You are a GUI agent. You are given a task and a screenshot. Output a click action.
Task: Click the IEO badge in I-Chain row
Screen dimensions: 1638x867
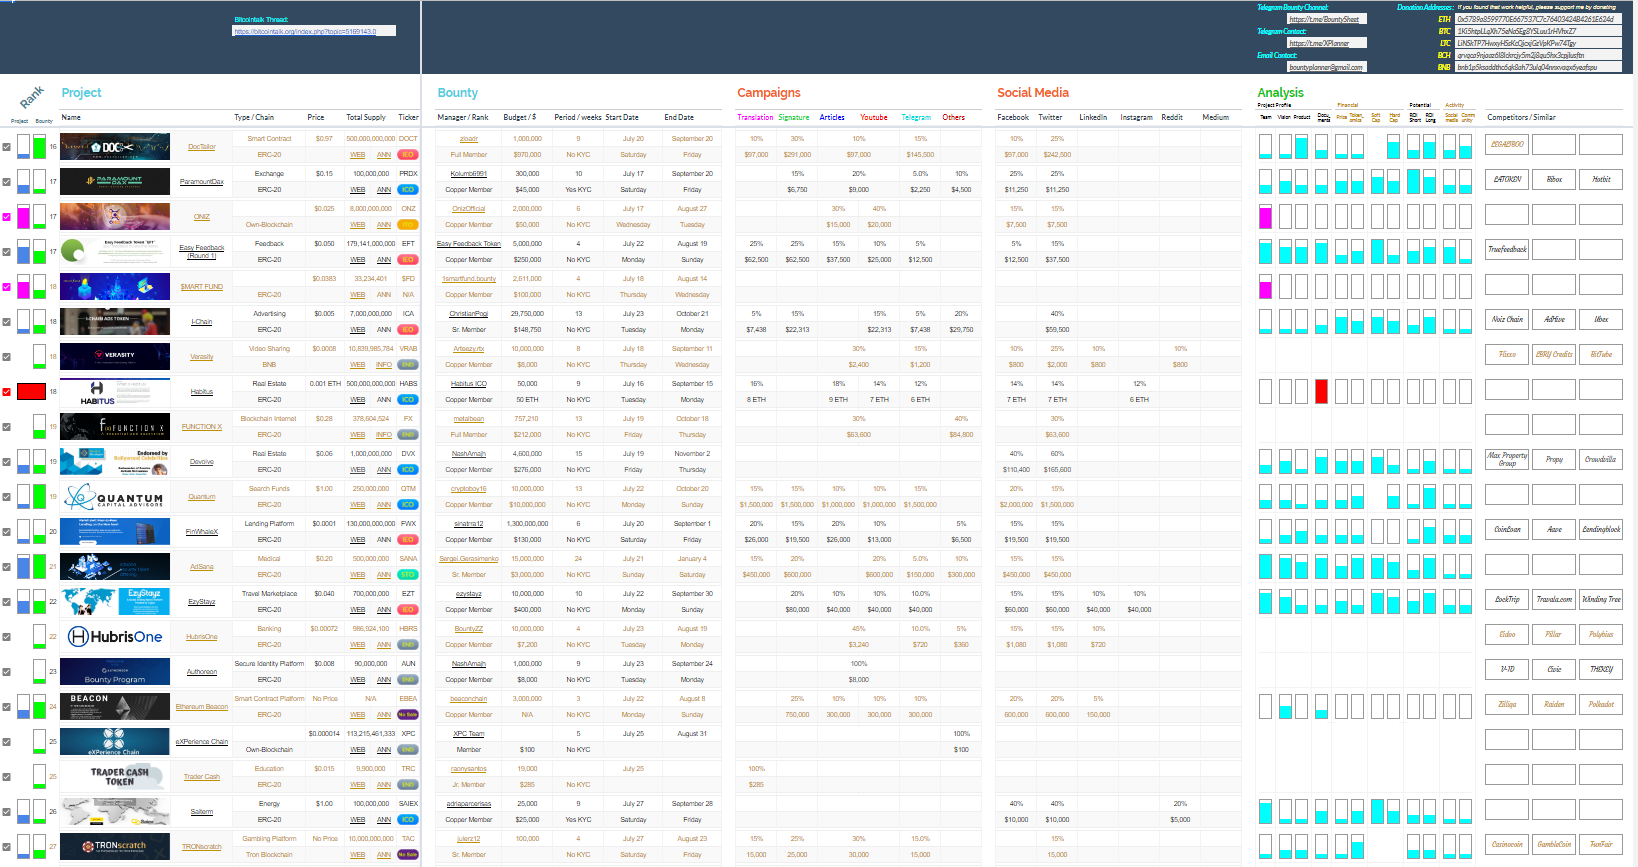tap(408, 330)
